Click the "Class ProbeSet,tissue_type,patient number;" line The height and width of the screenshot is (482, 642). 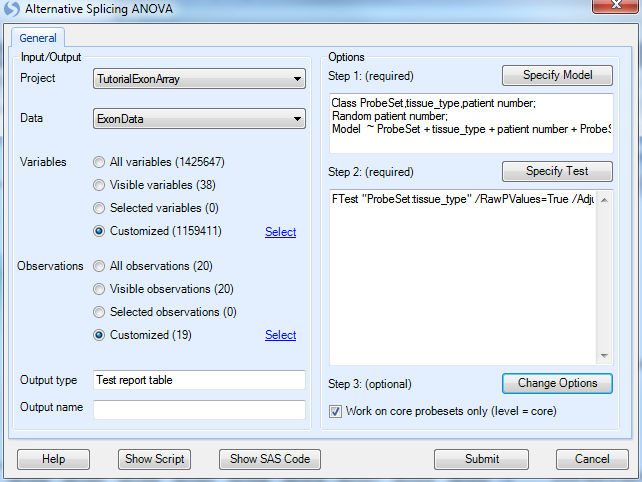[x=434, y=103]
